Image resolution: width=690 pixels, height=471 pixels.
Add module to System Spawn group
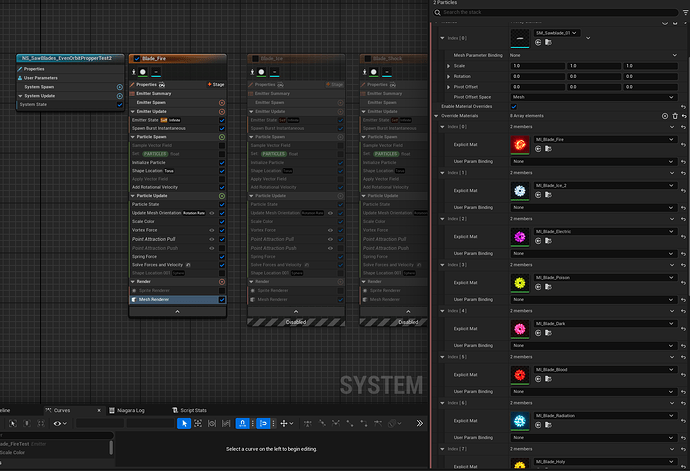point(119,87)
